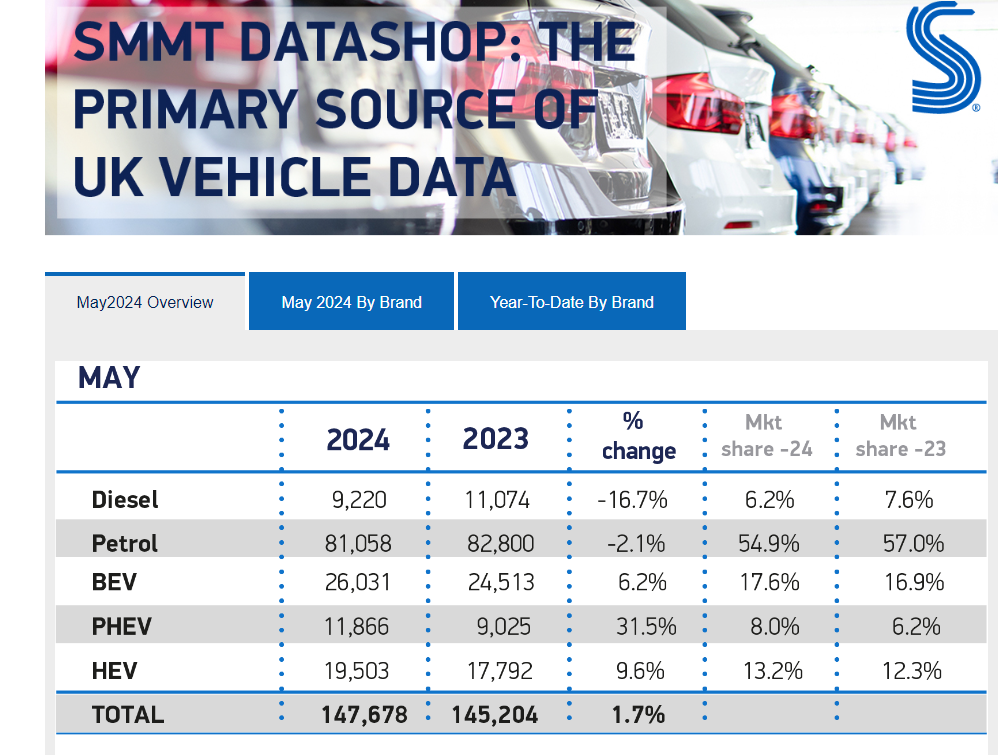Click the SMMT Datashop banner headline
The image size is (998, 755).
click(x=354, y=109)
